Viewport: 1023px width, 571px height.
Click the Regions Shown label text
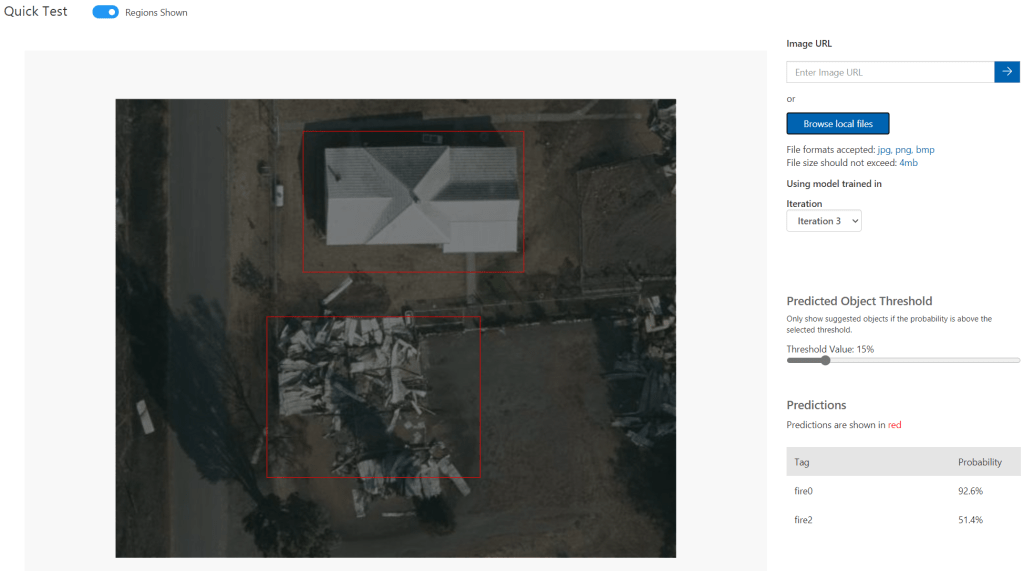[156, 13]
